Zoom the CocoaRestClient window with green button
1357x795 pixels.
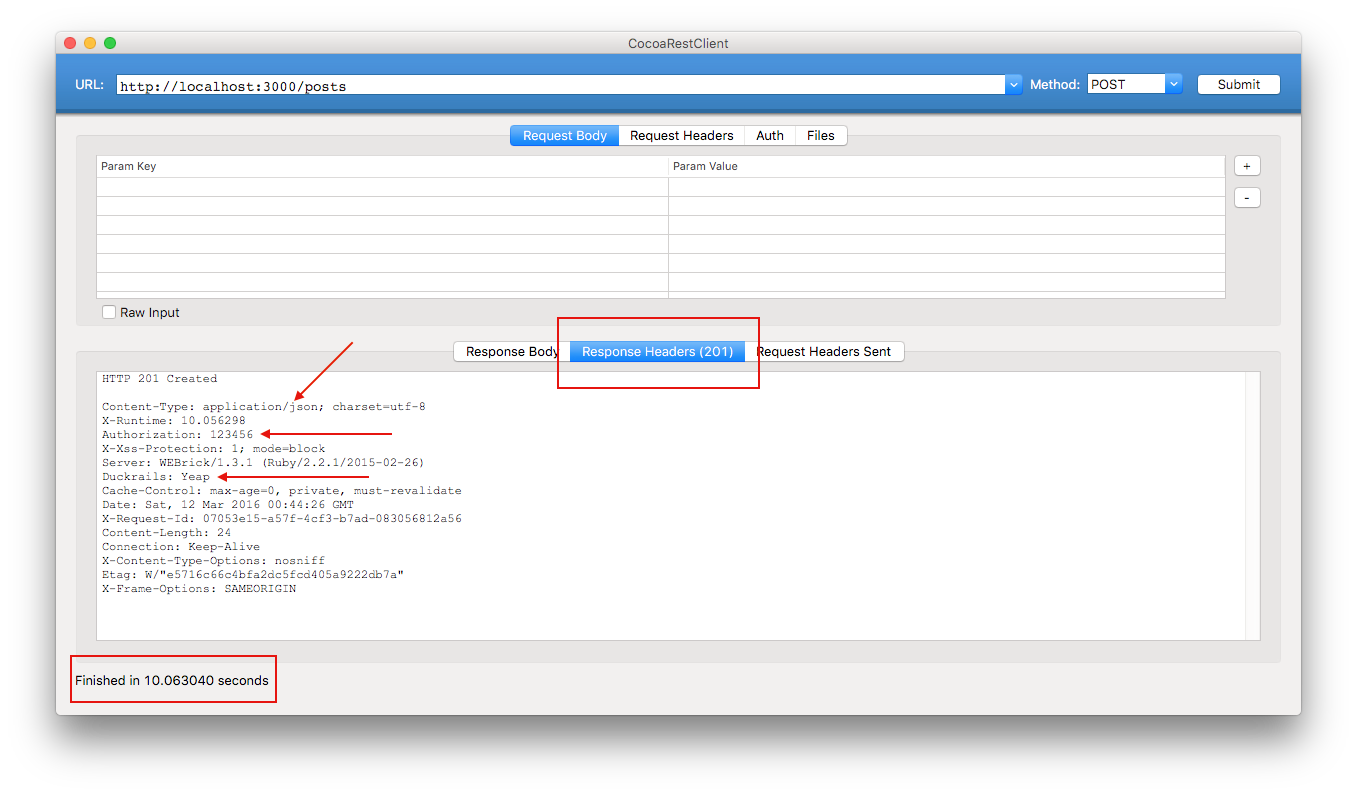(x=110, y=43)
